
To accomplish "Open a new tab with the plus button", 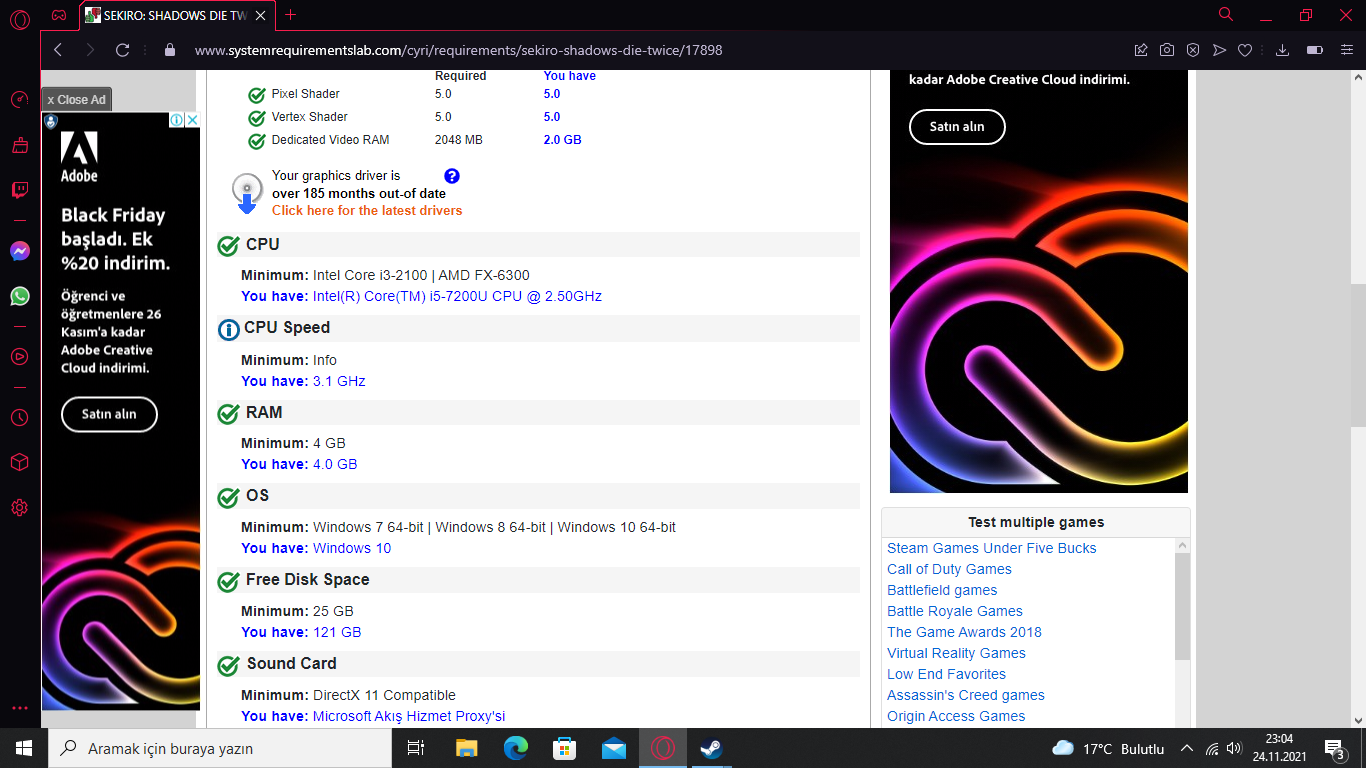I will (291, 15).
